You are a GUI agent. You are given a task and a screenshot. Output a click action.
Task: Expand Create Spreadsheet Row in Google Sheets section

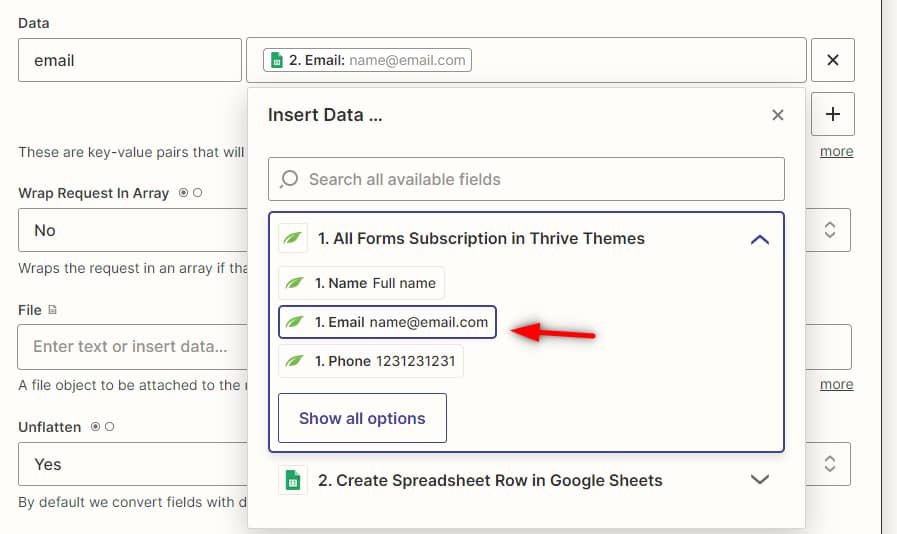coord(760,480)
